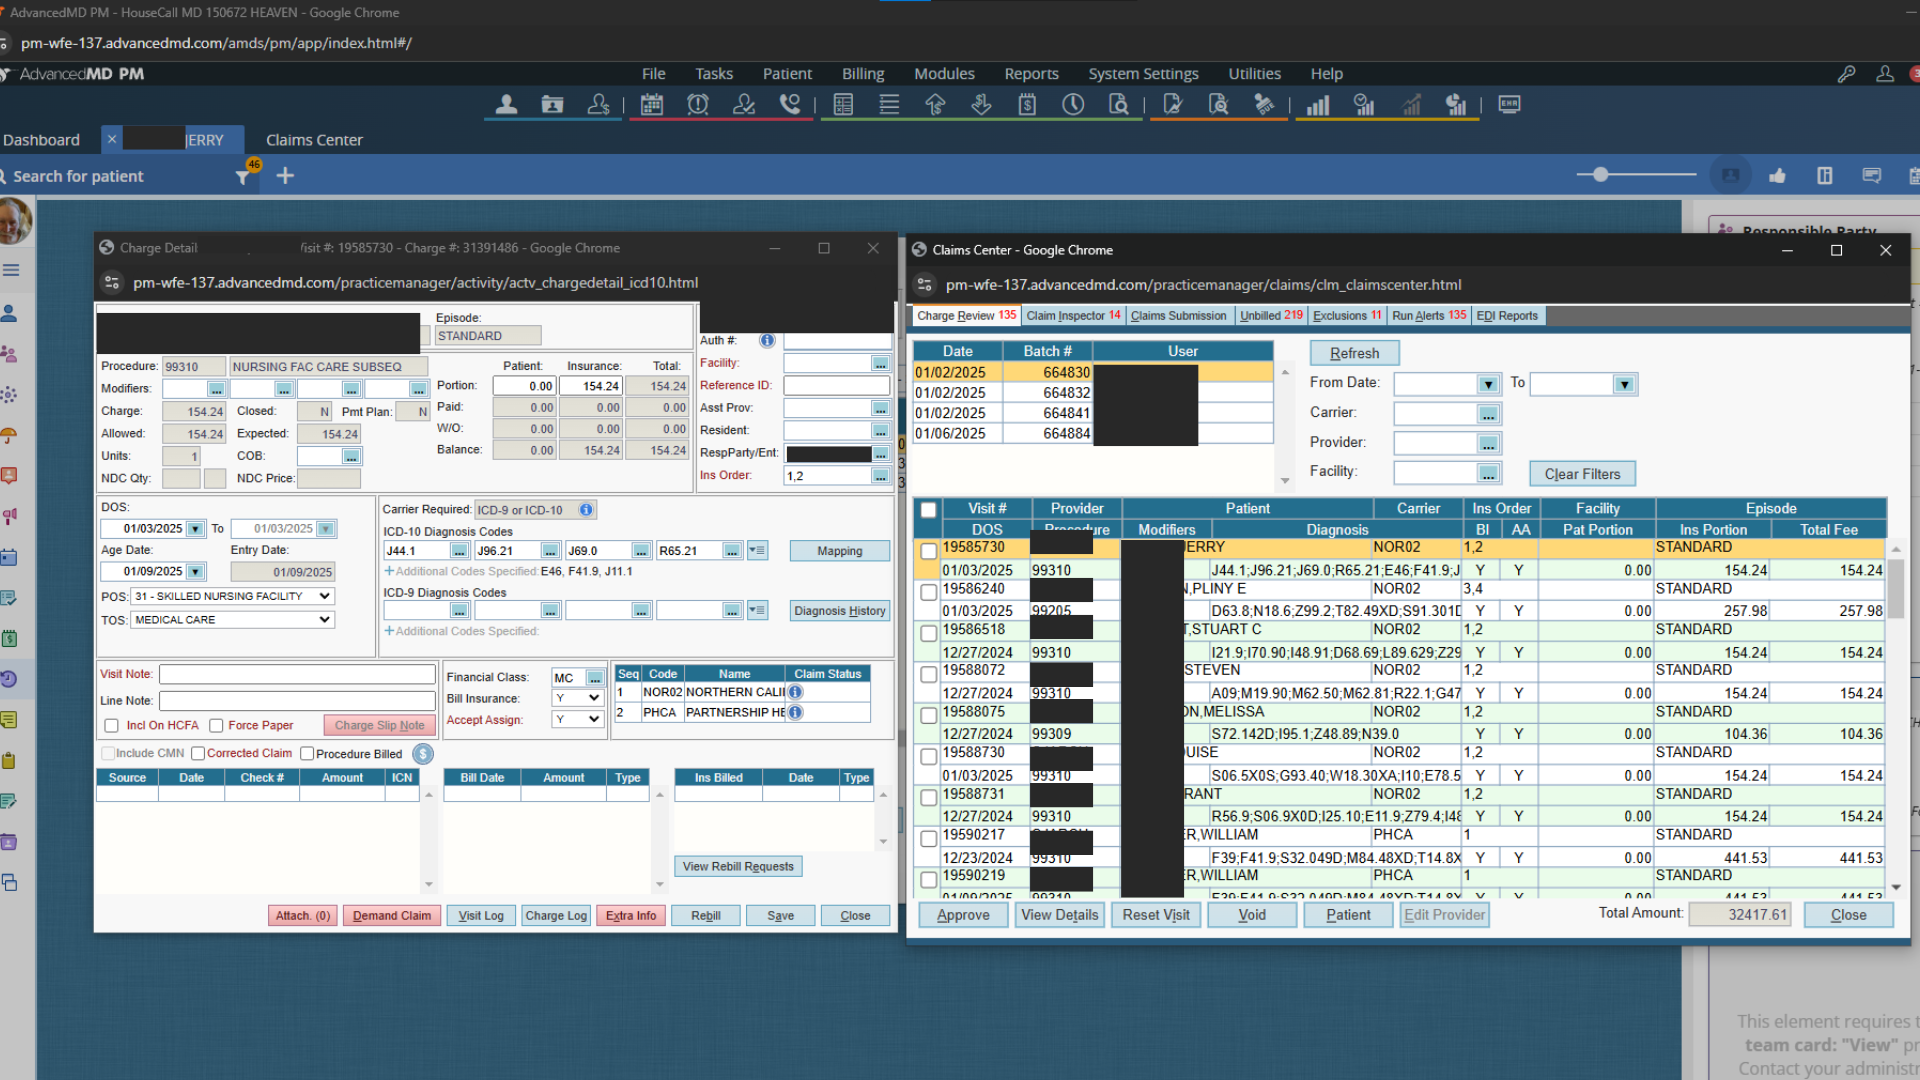Switch to the Claim Inspector tab
This screenshot has height=1080, width=1920.
(1073, 316)
